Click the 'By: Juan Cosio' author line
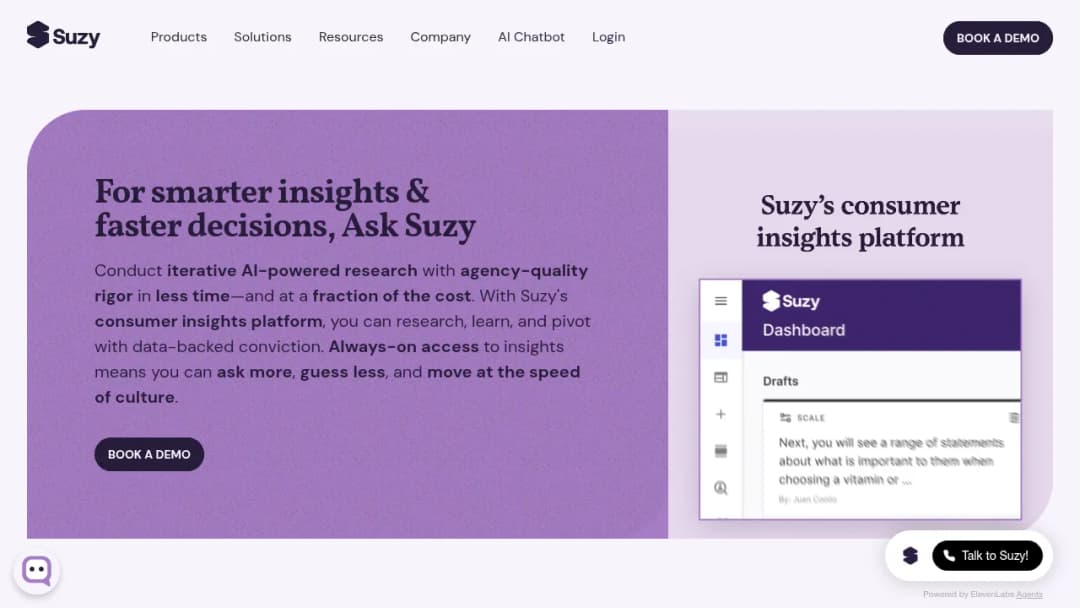 [x=807, y=499]
